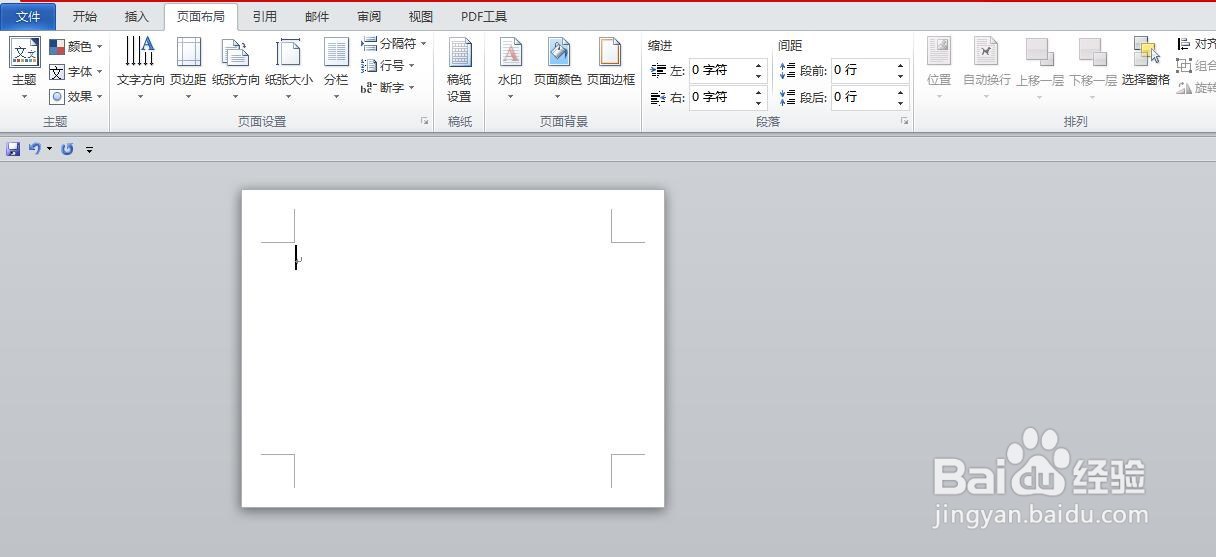Click the right indent 右 input field

pyautogui.click(x=720, y=97)
